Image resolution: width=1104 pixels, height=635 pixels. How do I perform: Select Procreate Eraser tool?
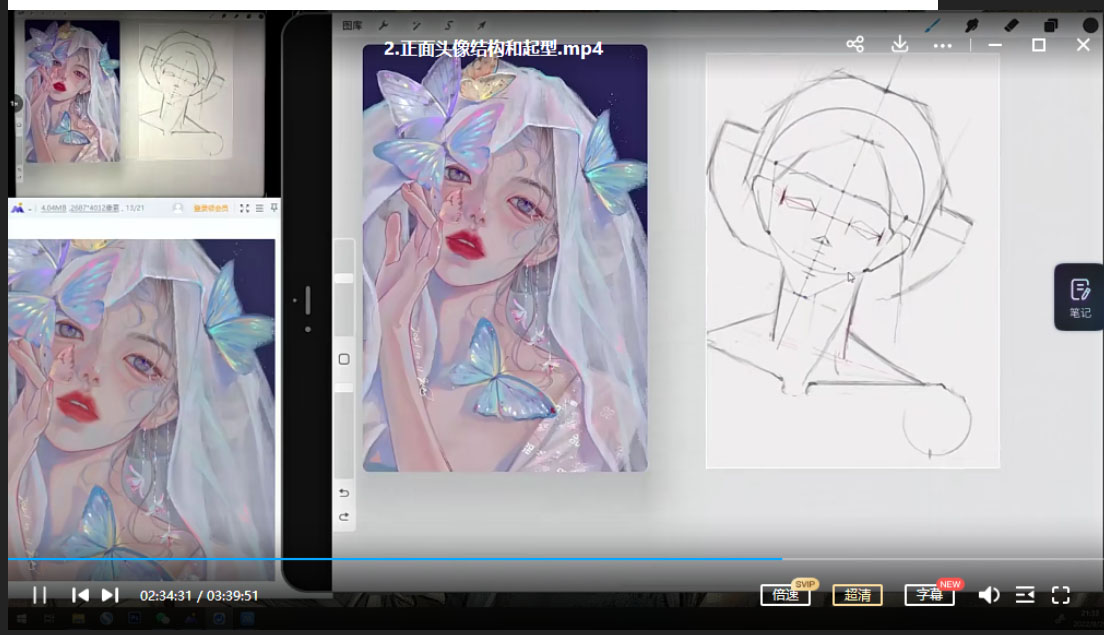1011,25
